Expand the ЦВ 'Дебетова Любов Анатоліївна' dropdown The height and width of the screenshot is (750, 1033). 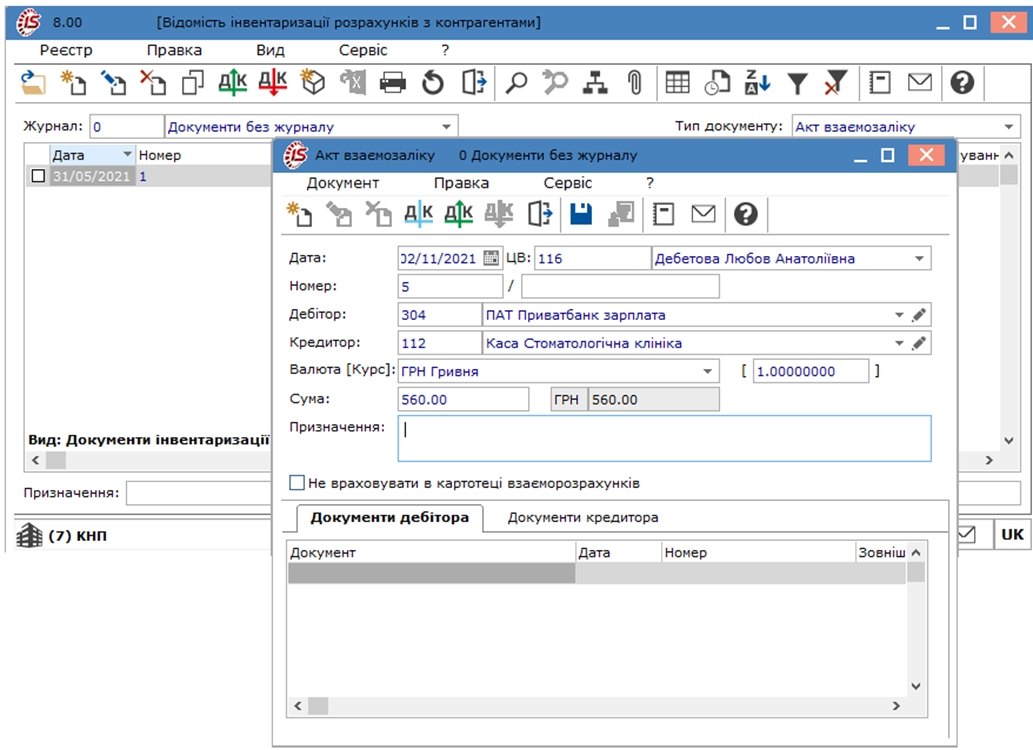pyautogui.click(x=919, y=258)
